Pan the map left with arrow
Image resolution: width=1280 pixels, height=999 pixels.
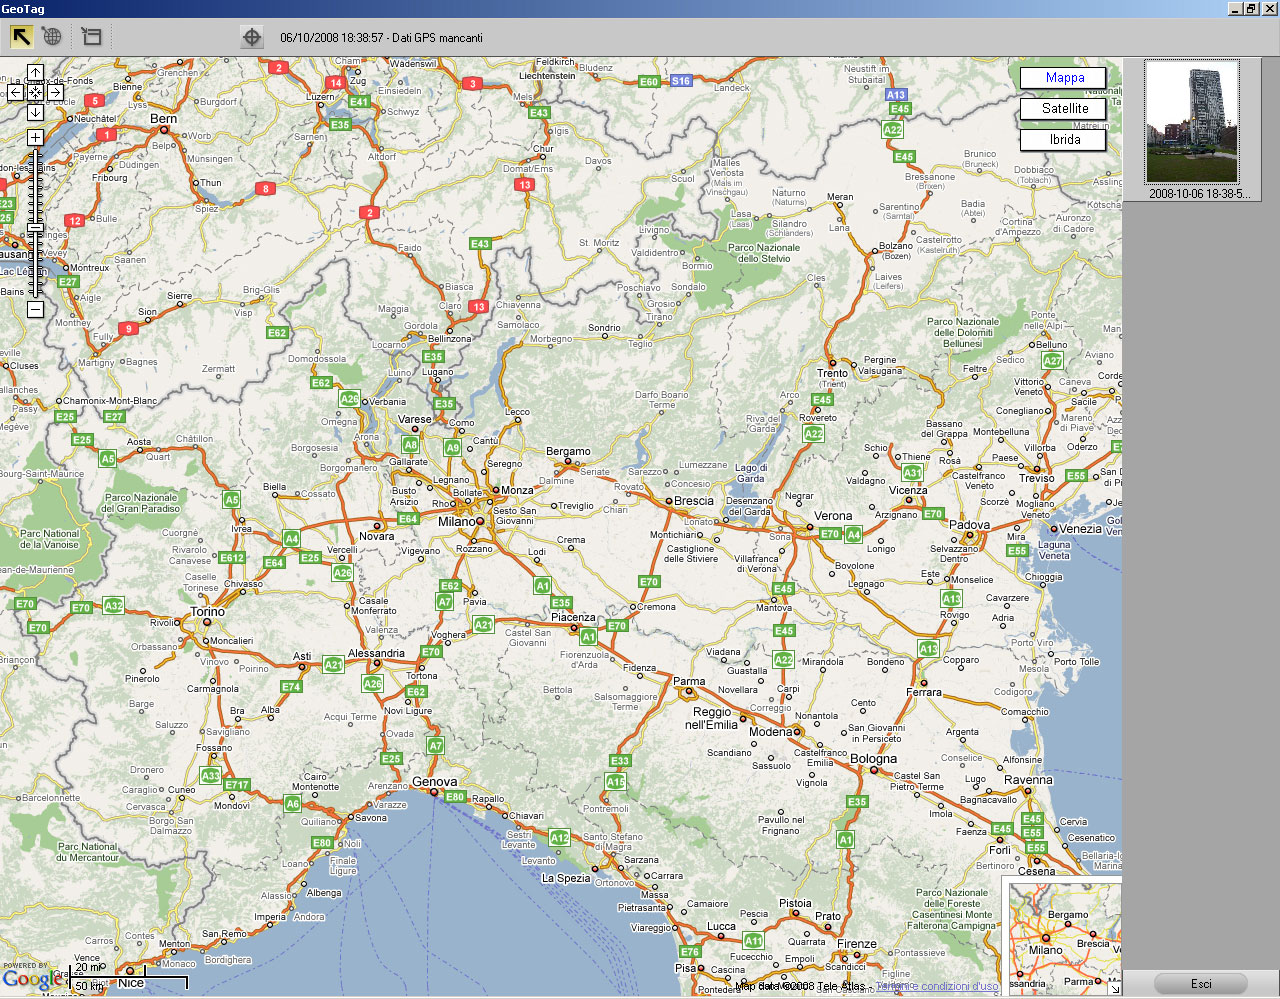(15, 92)
